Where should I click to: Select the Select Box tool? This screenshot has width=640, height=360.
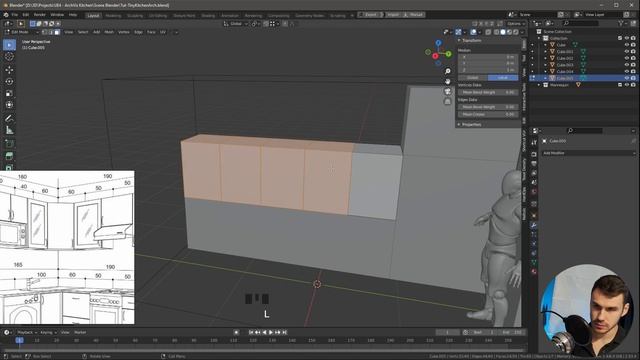[9, 45]
